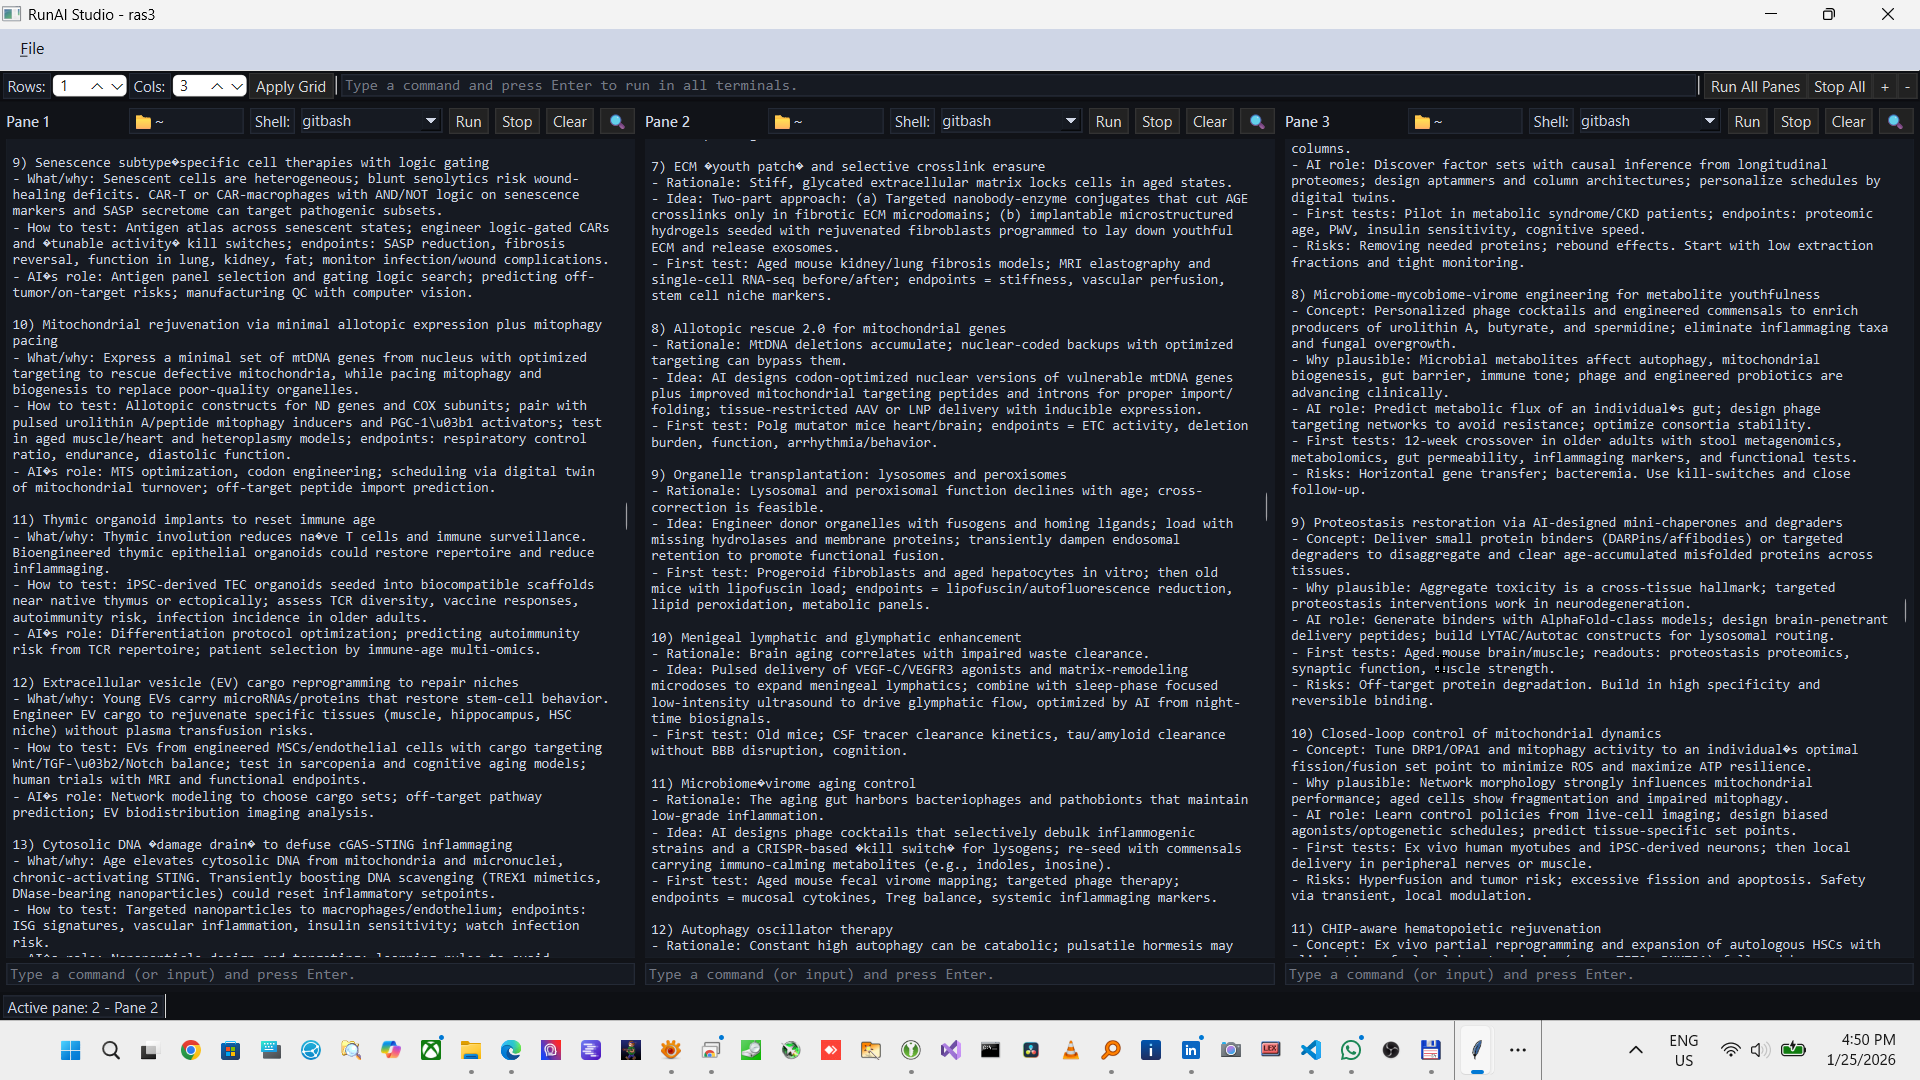1920x1080 pixels.
Task: Clear the output of Pane 2
Action: click(1209, 120)
